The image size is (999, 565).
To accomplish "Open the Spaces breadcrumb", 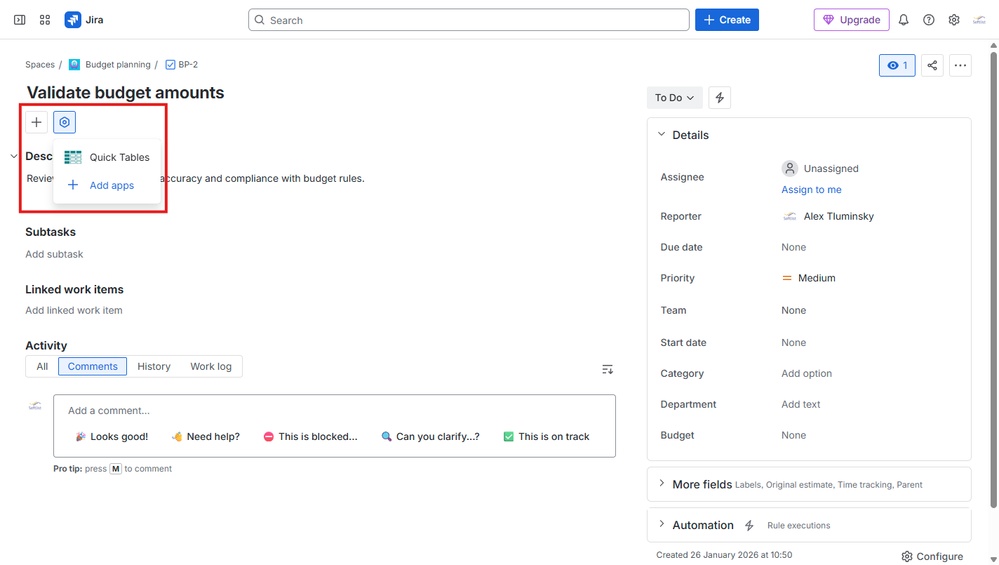I will [x=40, y=64].
